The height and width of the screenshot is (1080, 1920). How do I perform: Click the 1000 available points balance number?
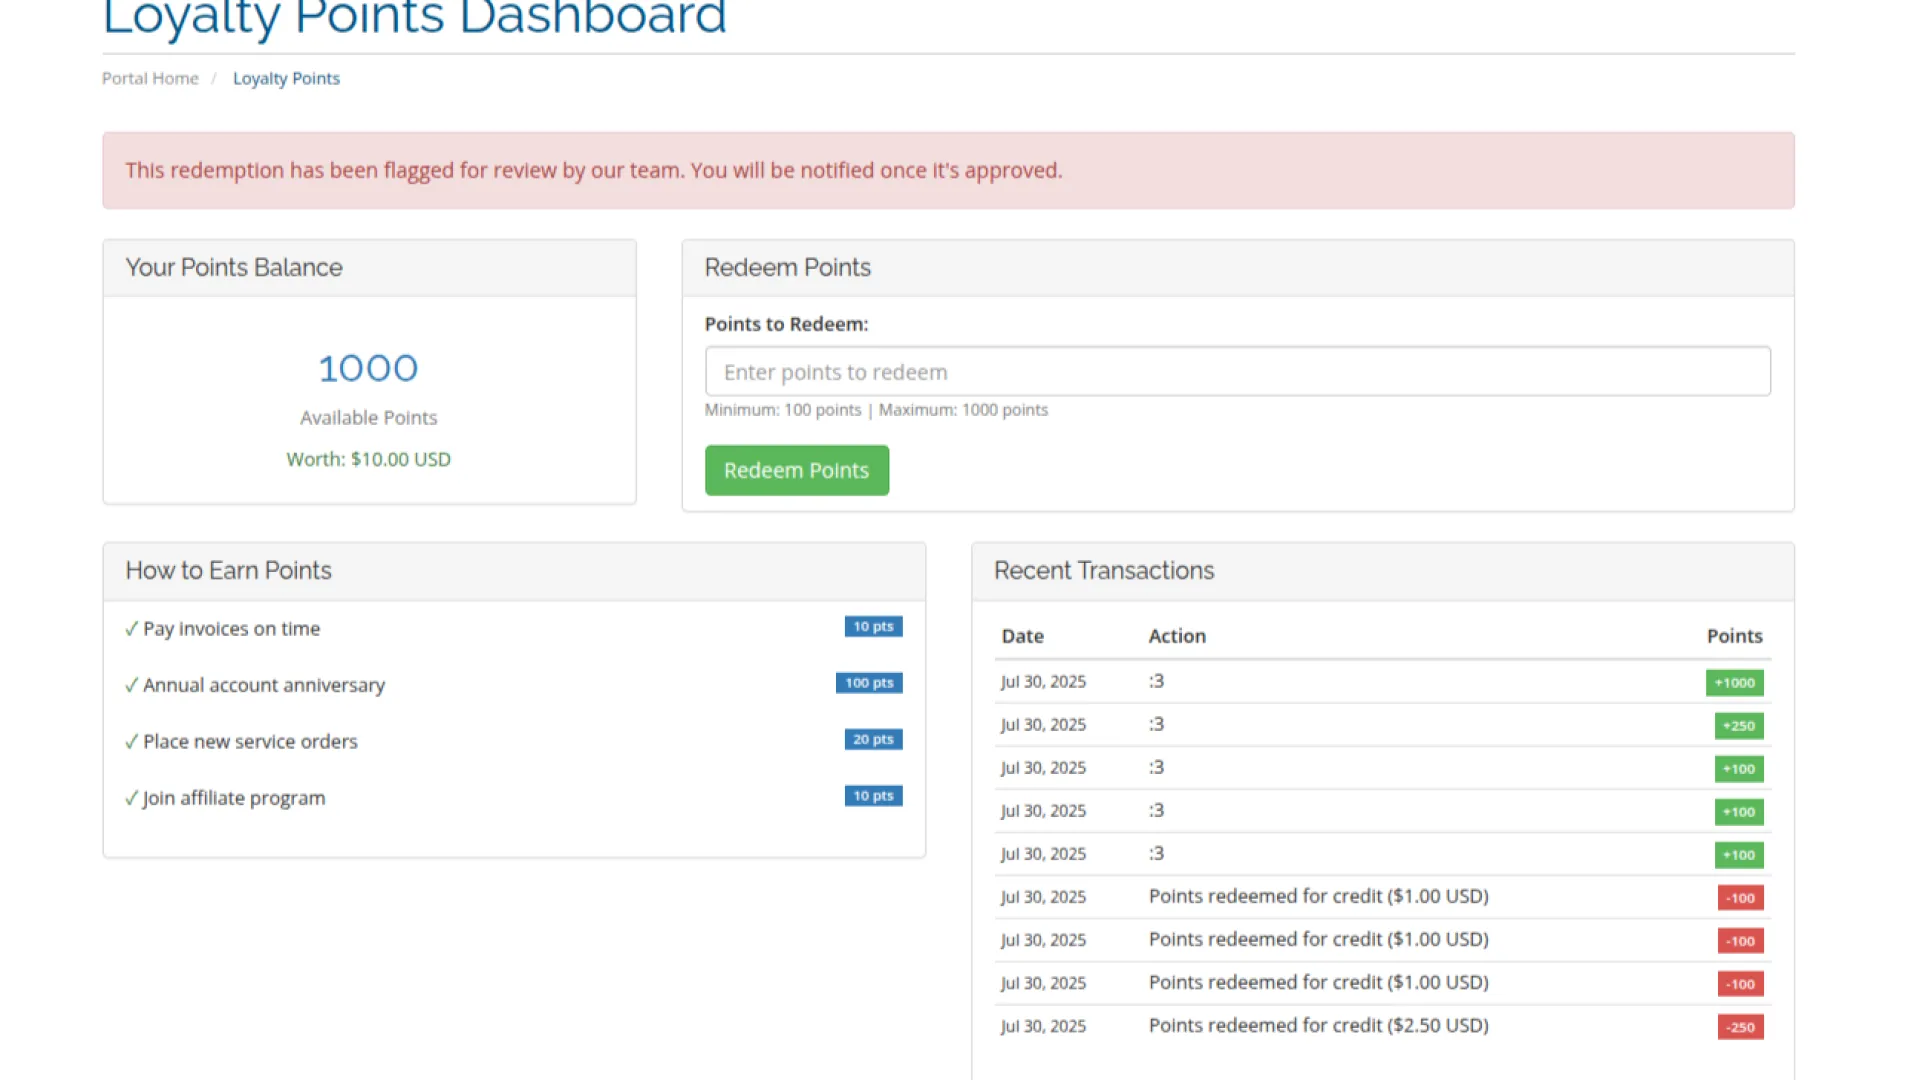click(x=368, y=369)
